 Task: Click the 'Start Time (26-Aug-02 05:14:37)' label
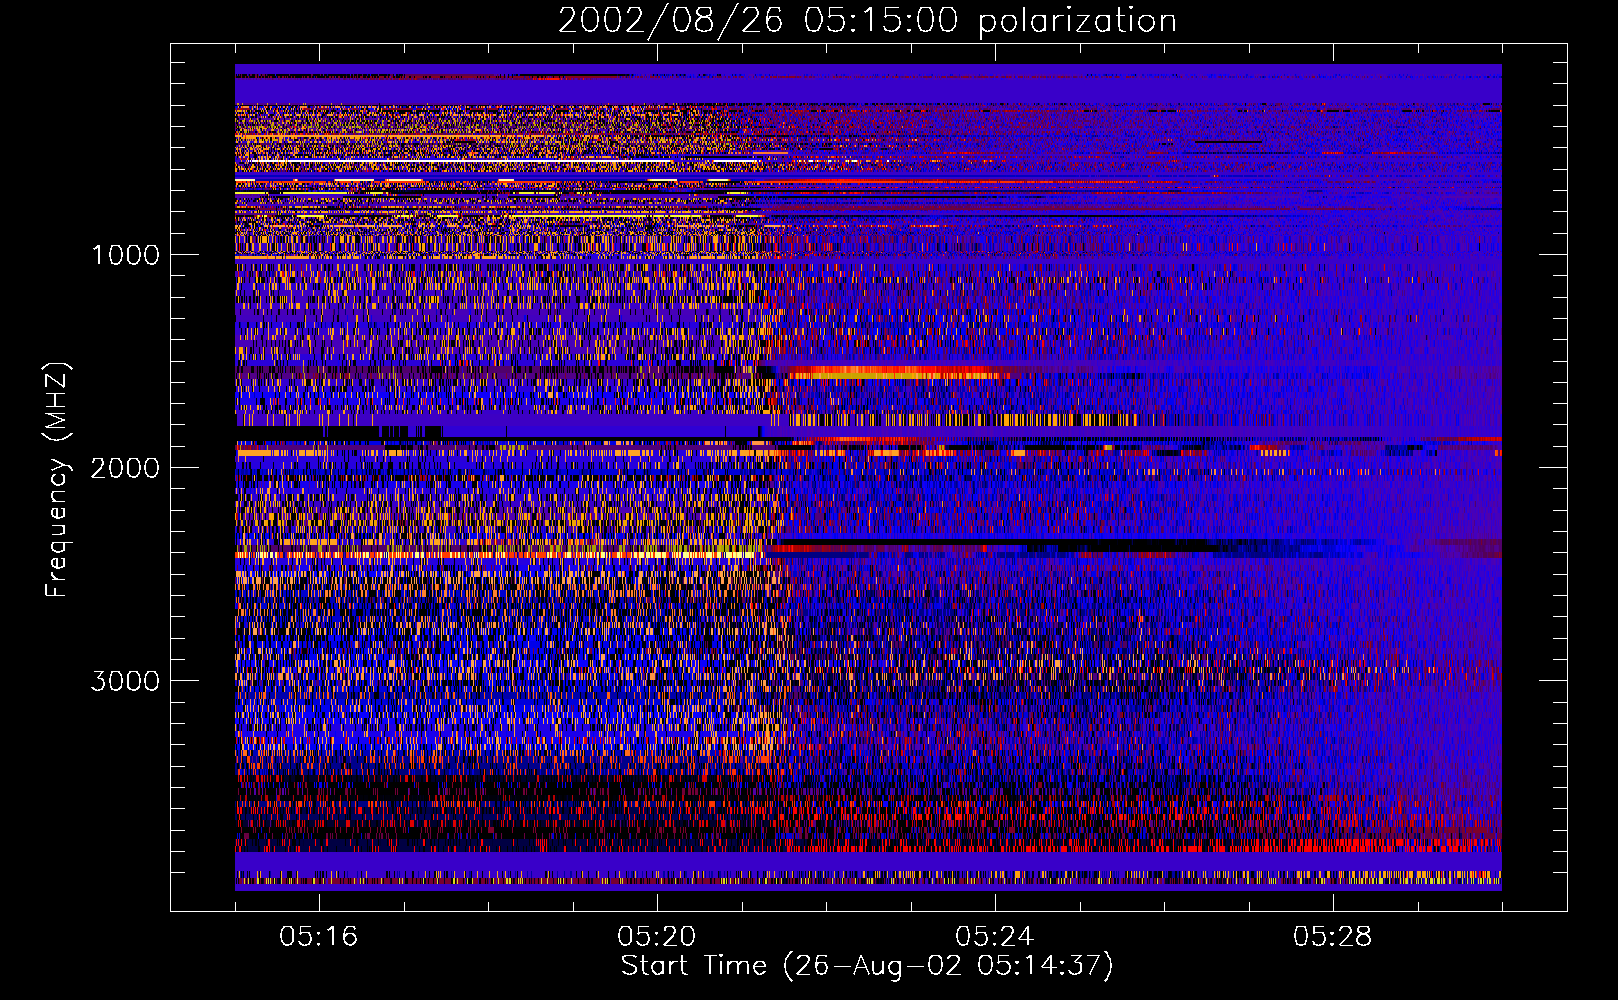pyautogui.click(x=867, y=966)
